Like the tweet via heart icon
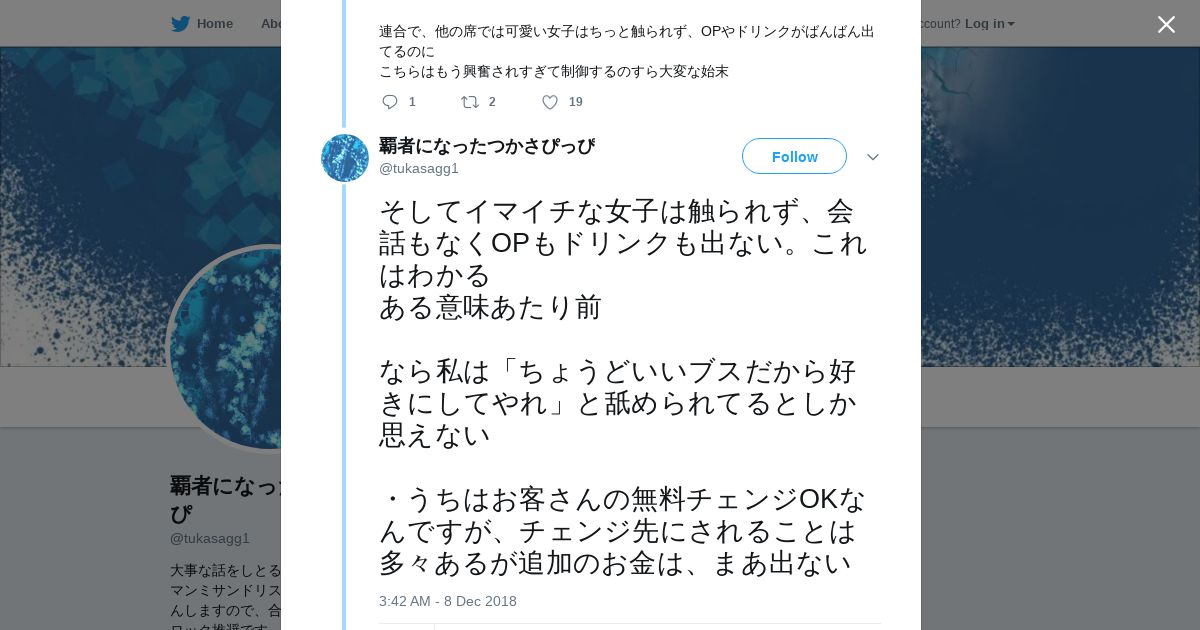The height and width of the screenshot is (630, 1200). click(550, 102)
